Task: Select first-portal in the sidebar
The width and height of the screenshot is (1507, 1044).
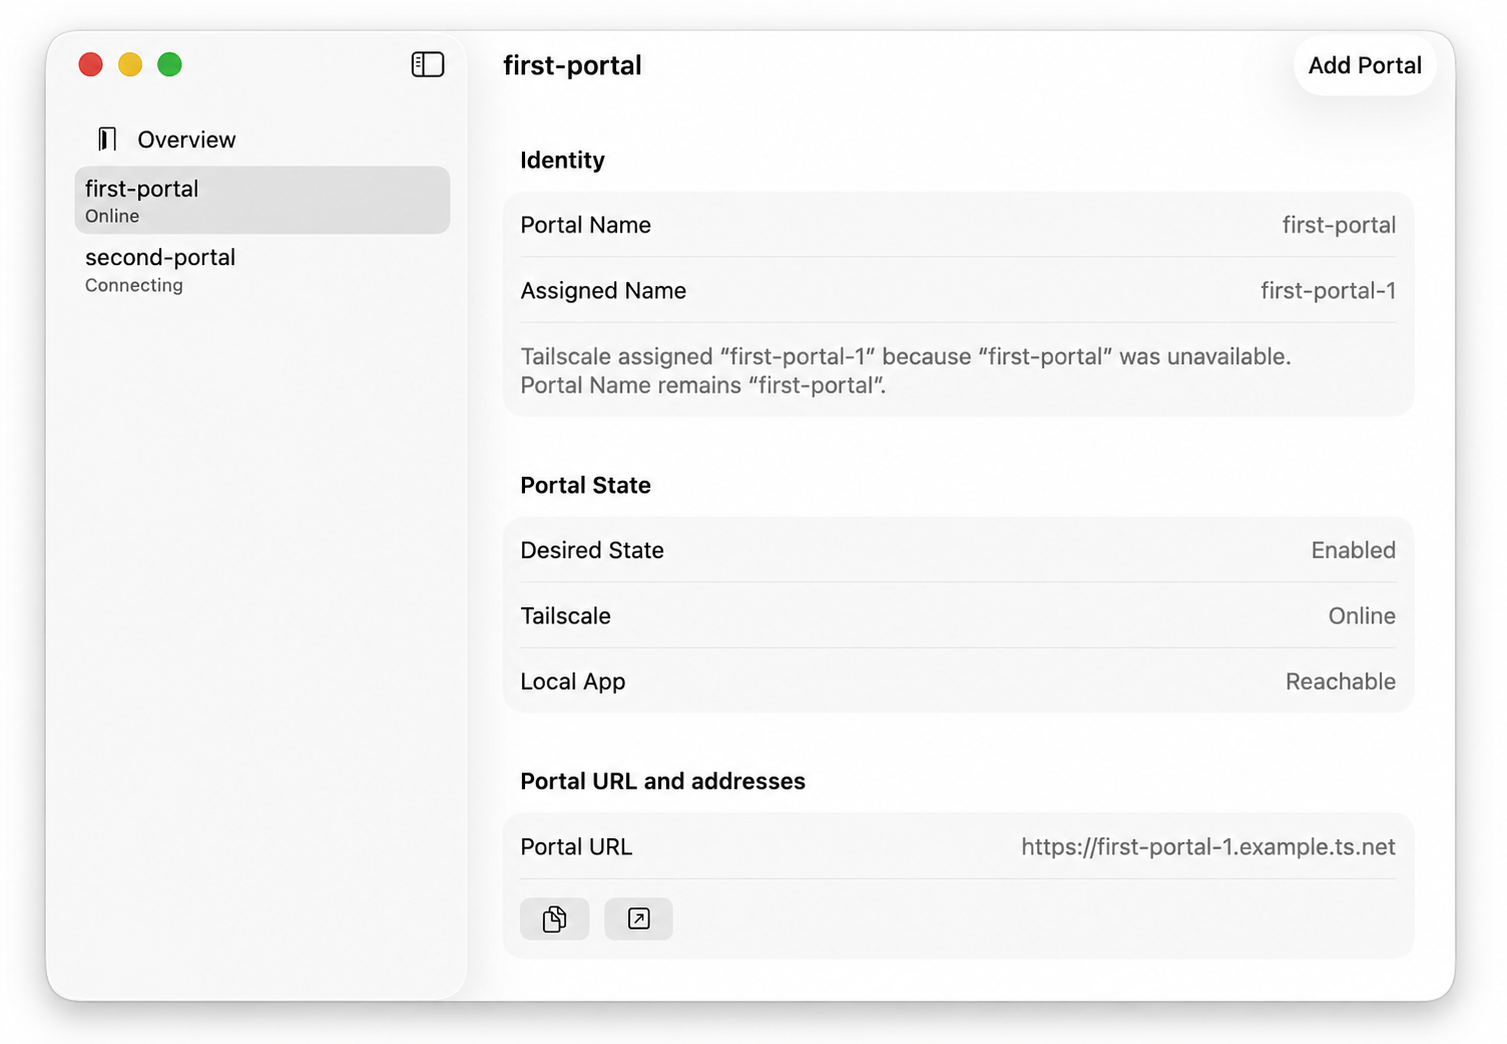Action: [262, 200]
